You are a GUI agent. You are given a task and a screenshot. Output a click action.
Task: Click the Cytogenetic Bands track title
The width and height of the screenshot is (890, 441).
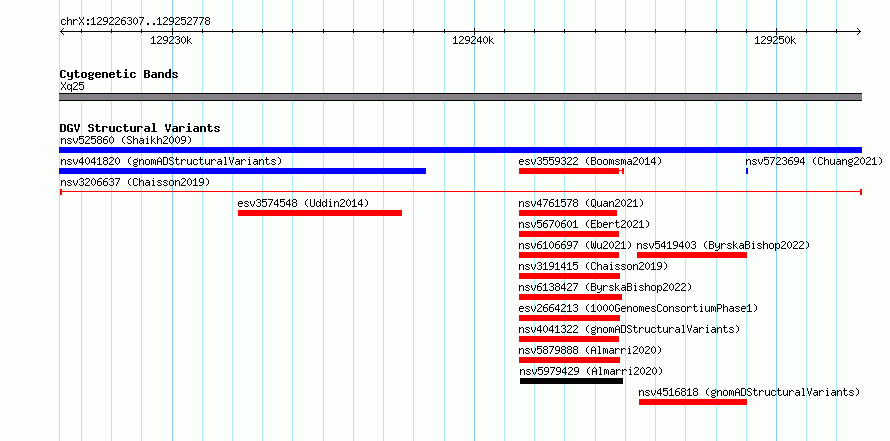(x=119, y=74)
